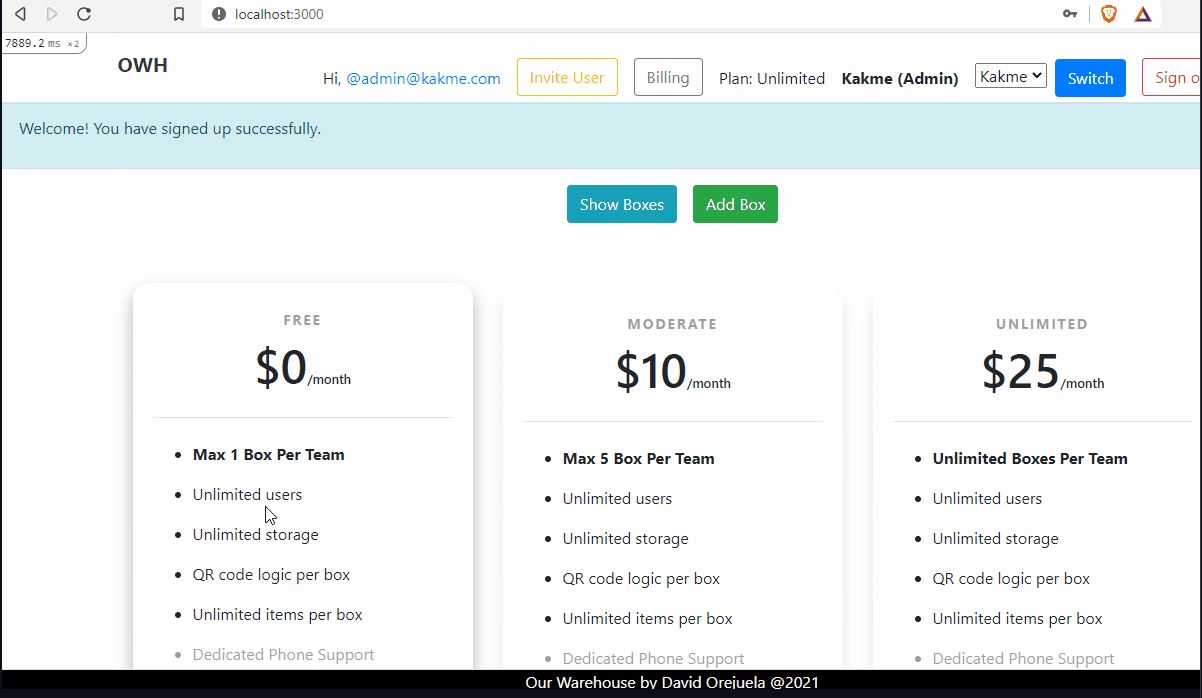Click the browser forward arrow
This screenshot has height=698, width=1202.
pyautogui.click(x=52, y=14)
